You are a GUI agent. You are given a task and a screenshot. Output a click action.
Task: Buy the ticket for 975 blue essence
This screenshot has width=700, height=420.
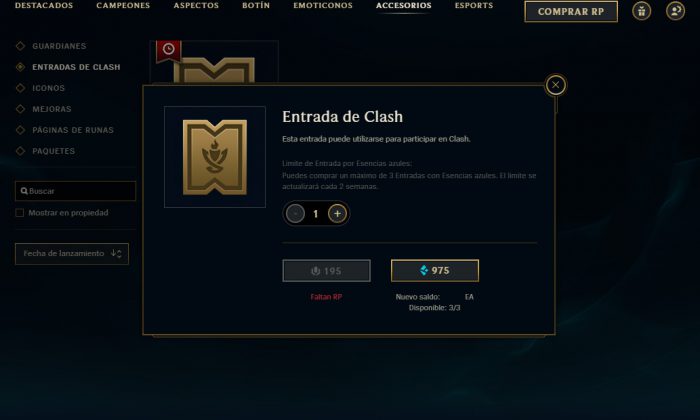(x=435, y=270)
